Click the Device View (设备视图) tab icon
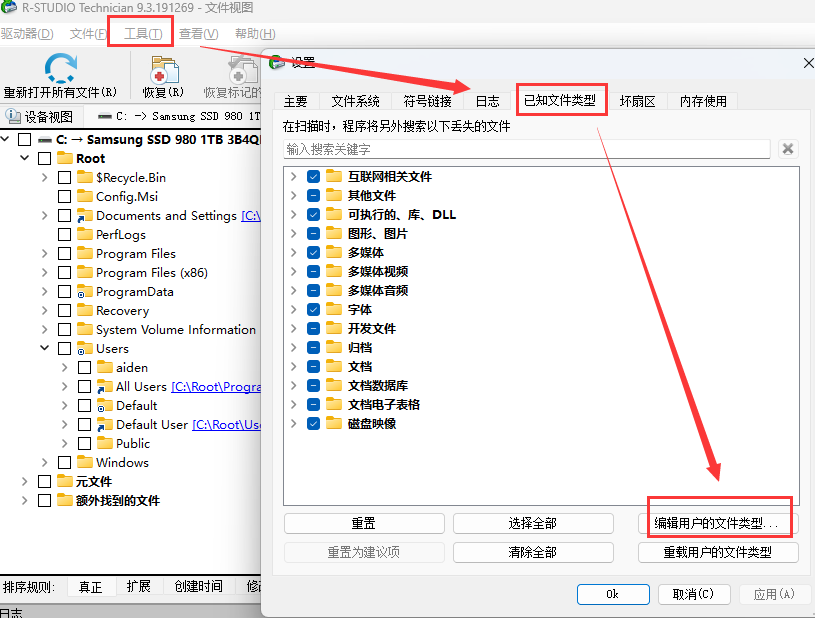 point(13,117)
